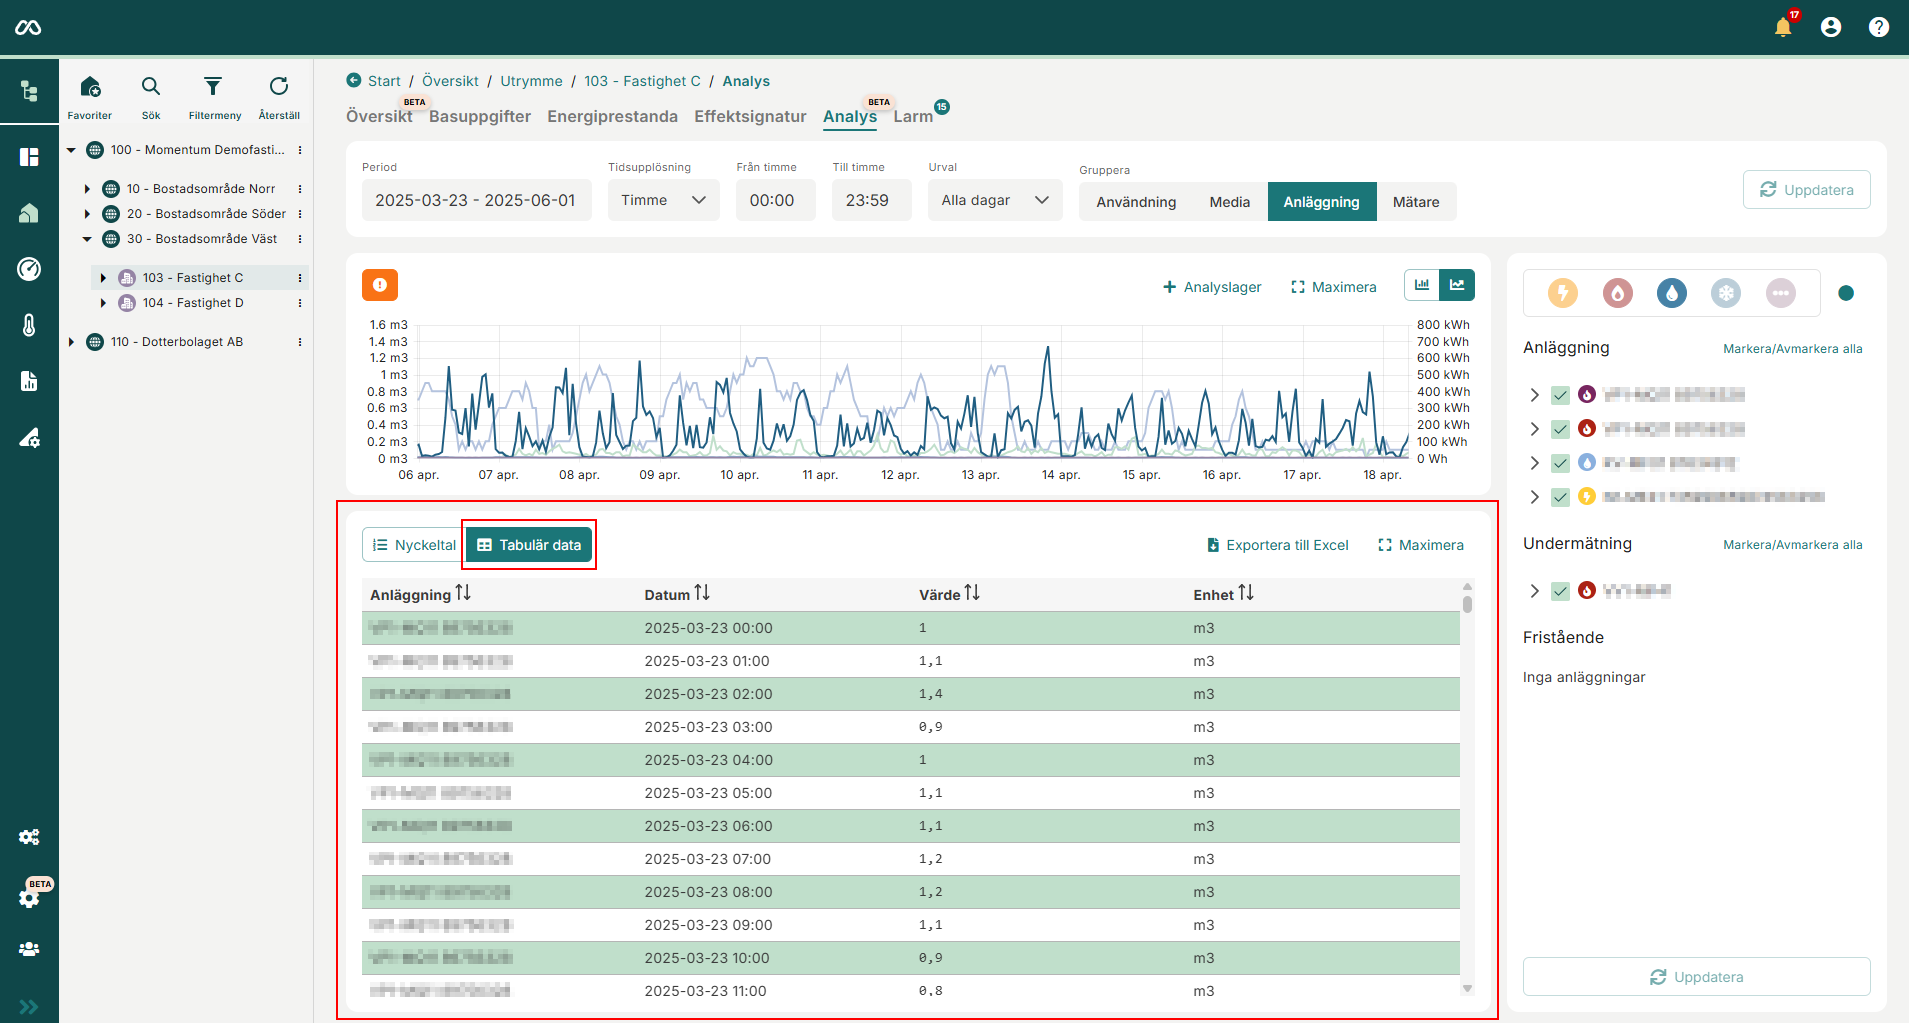The height and width of the screenshot is (1023, 1909).
Task: Expand 104 - Fastighet D node
Action: point(103,303)
